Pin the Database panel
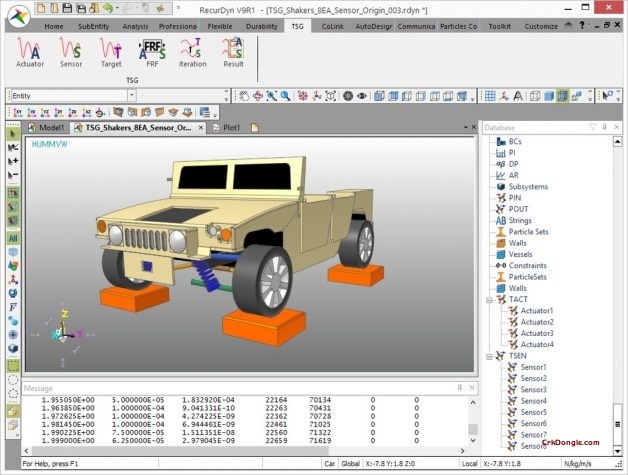Viewport: 628px width, 475px height. click(605, 127)
